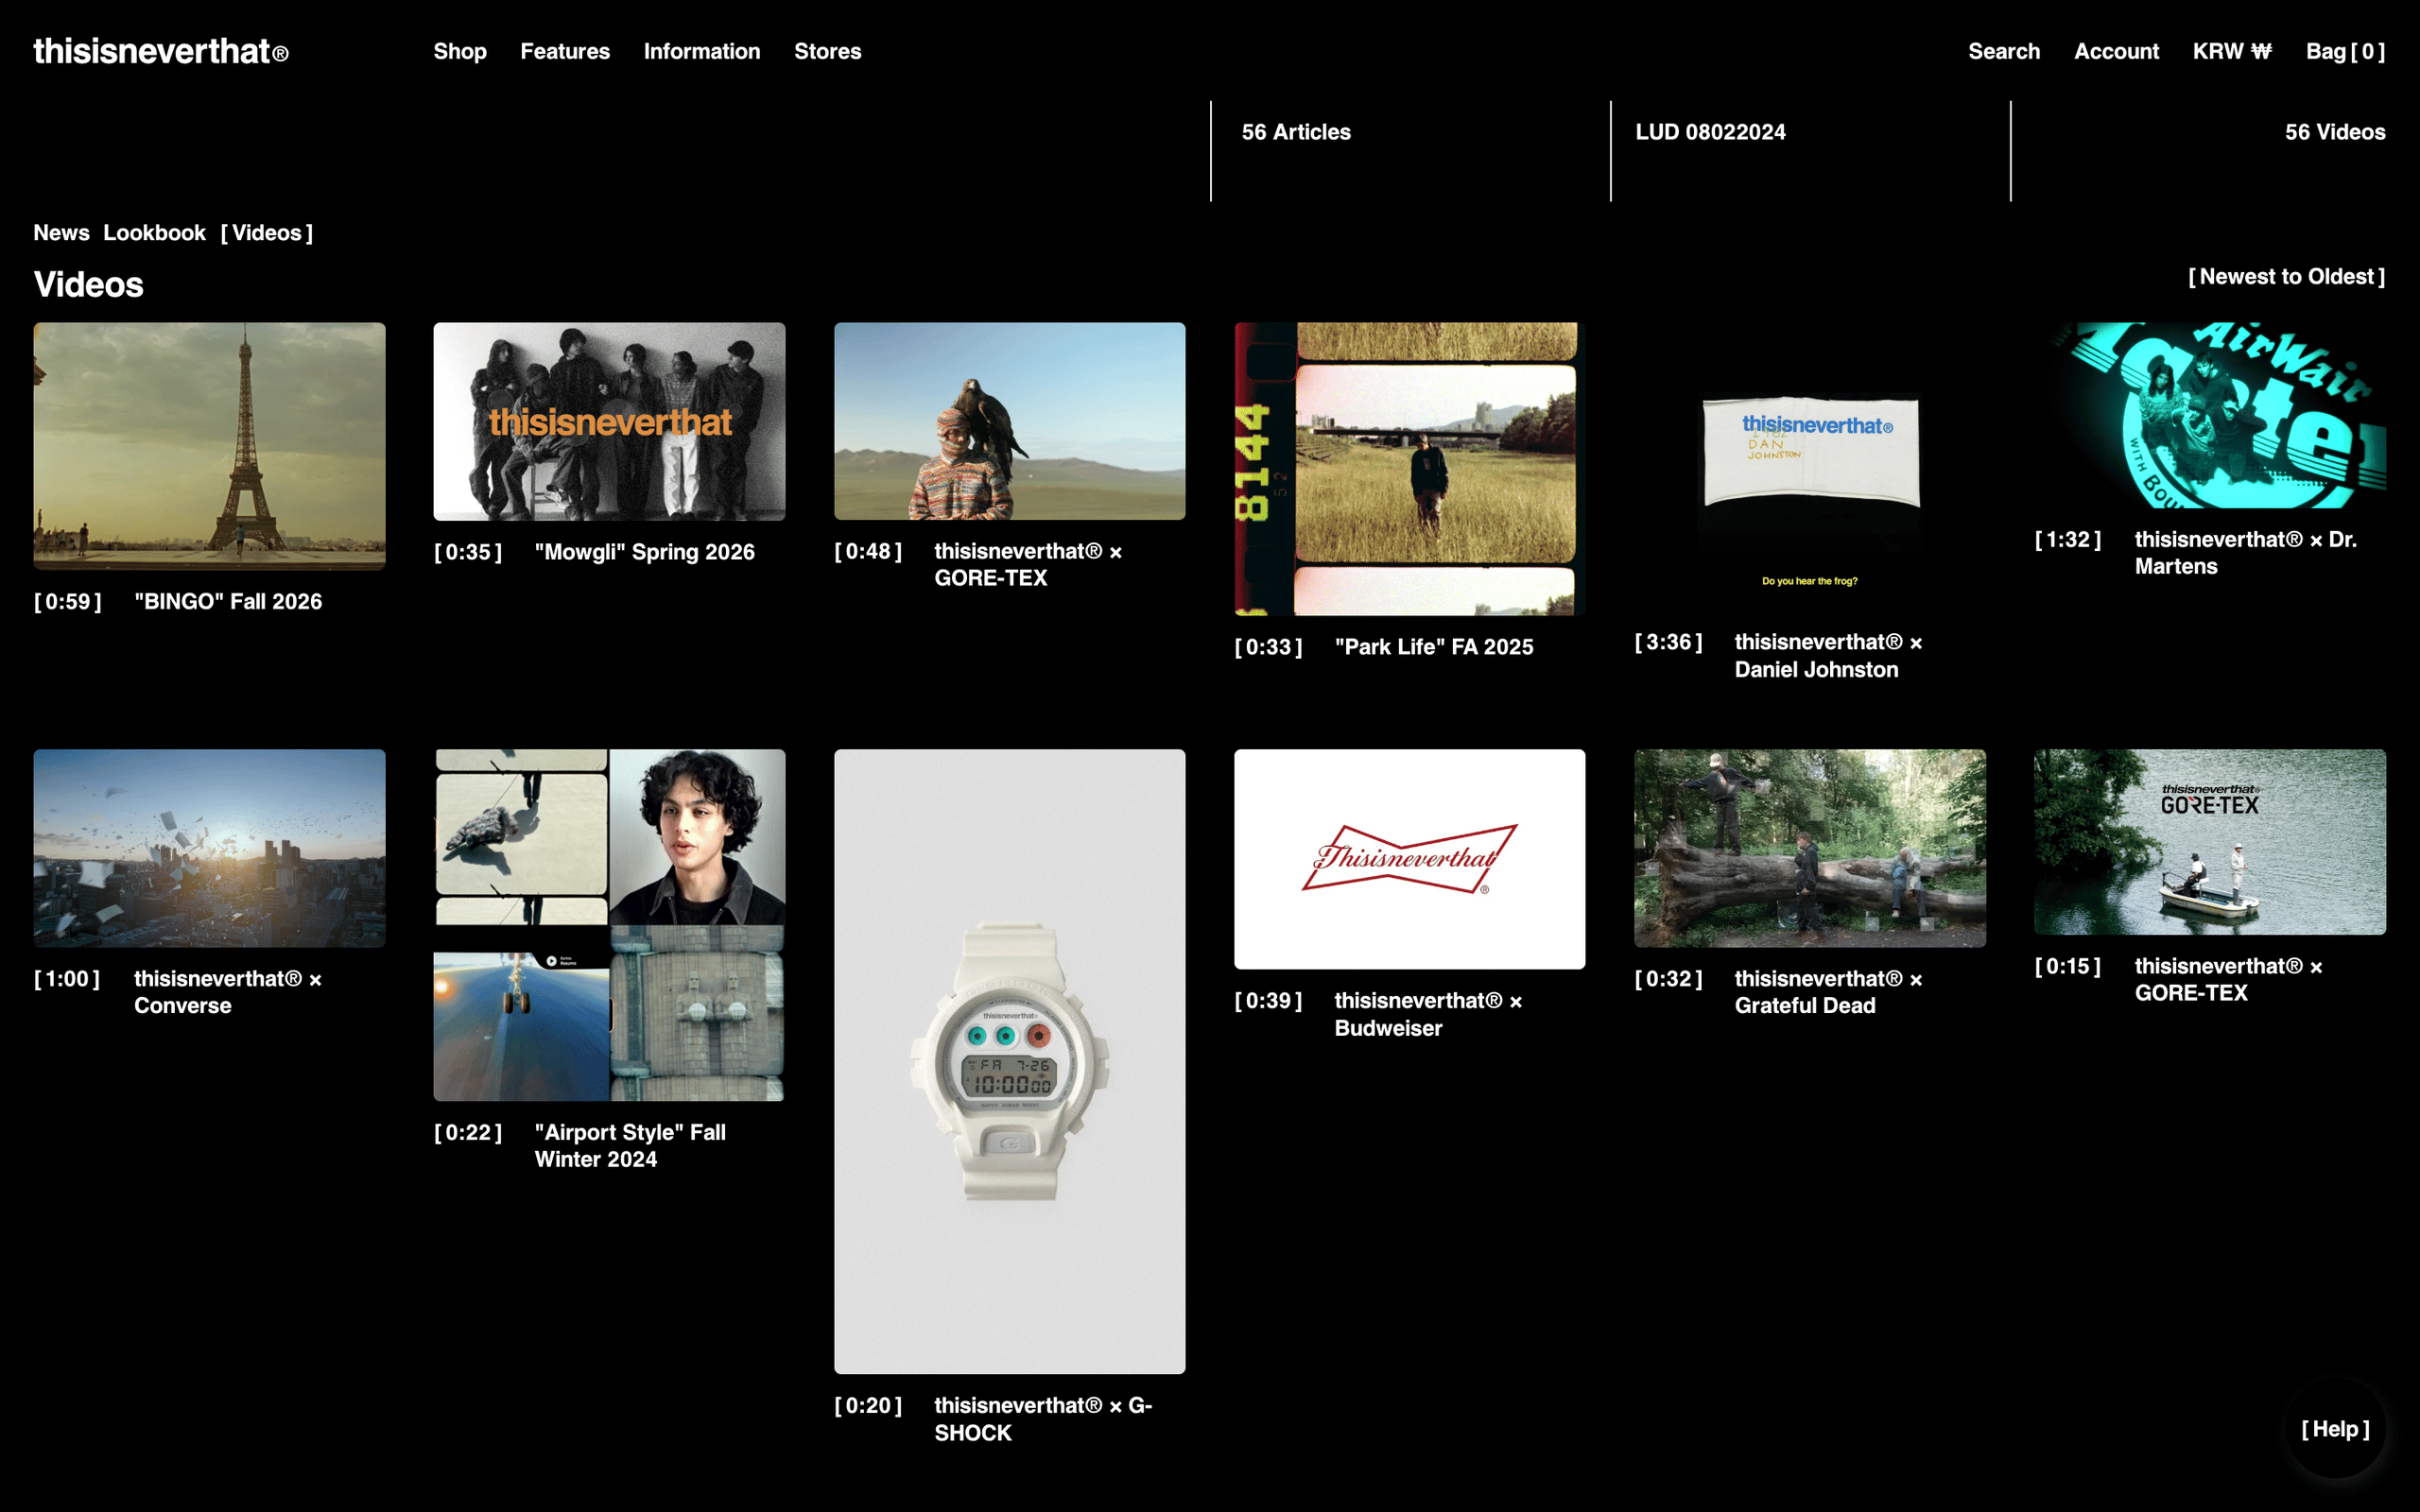
Task: Open the shopping Bag [0]
Action: (2345, 51)
